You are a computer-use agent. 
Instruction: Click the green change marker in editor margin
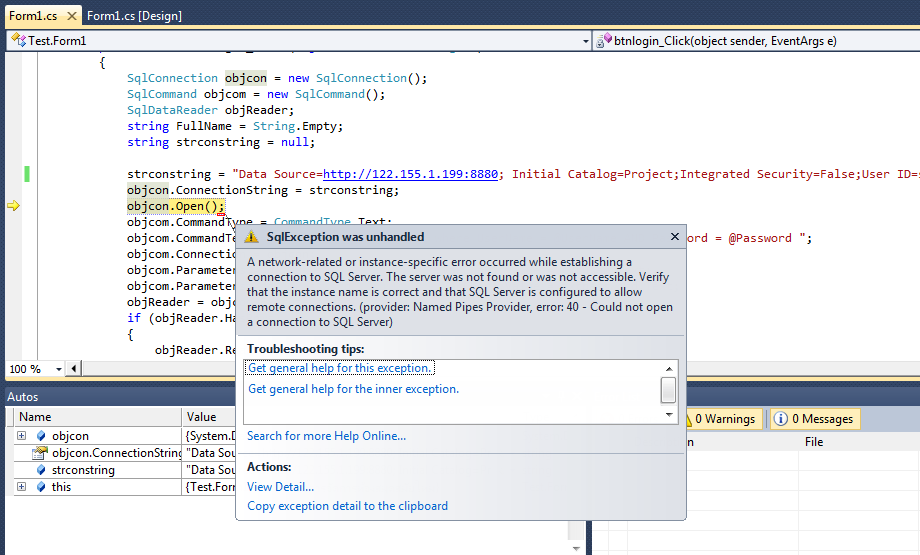26,174
